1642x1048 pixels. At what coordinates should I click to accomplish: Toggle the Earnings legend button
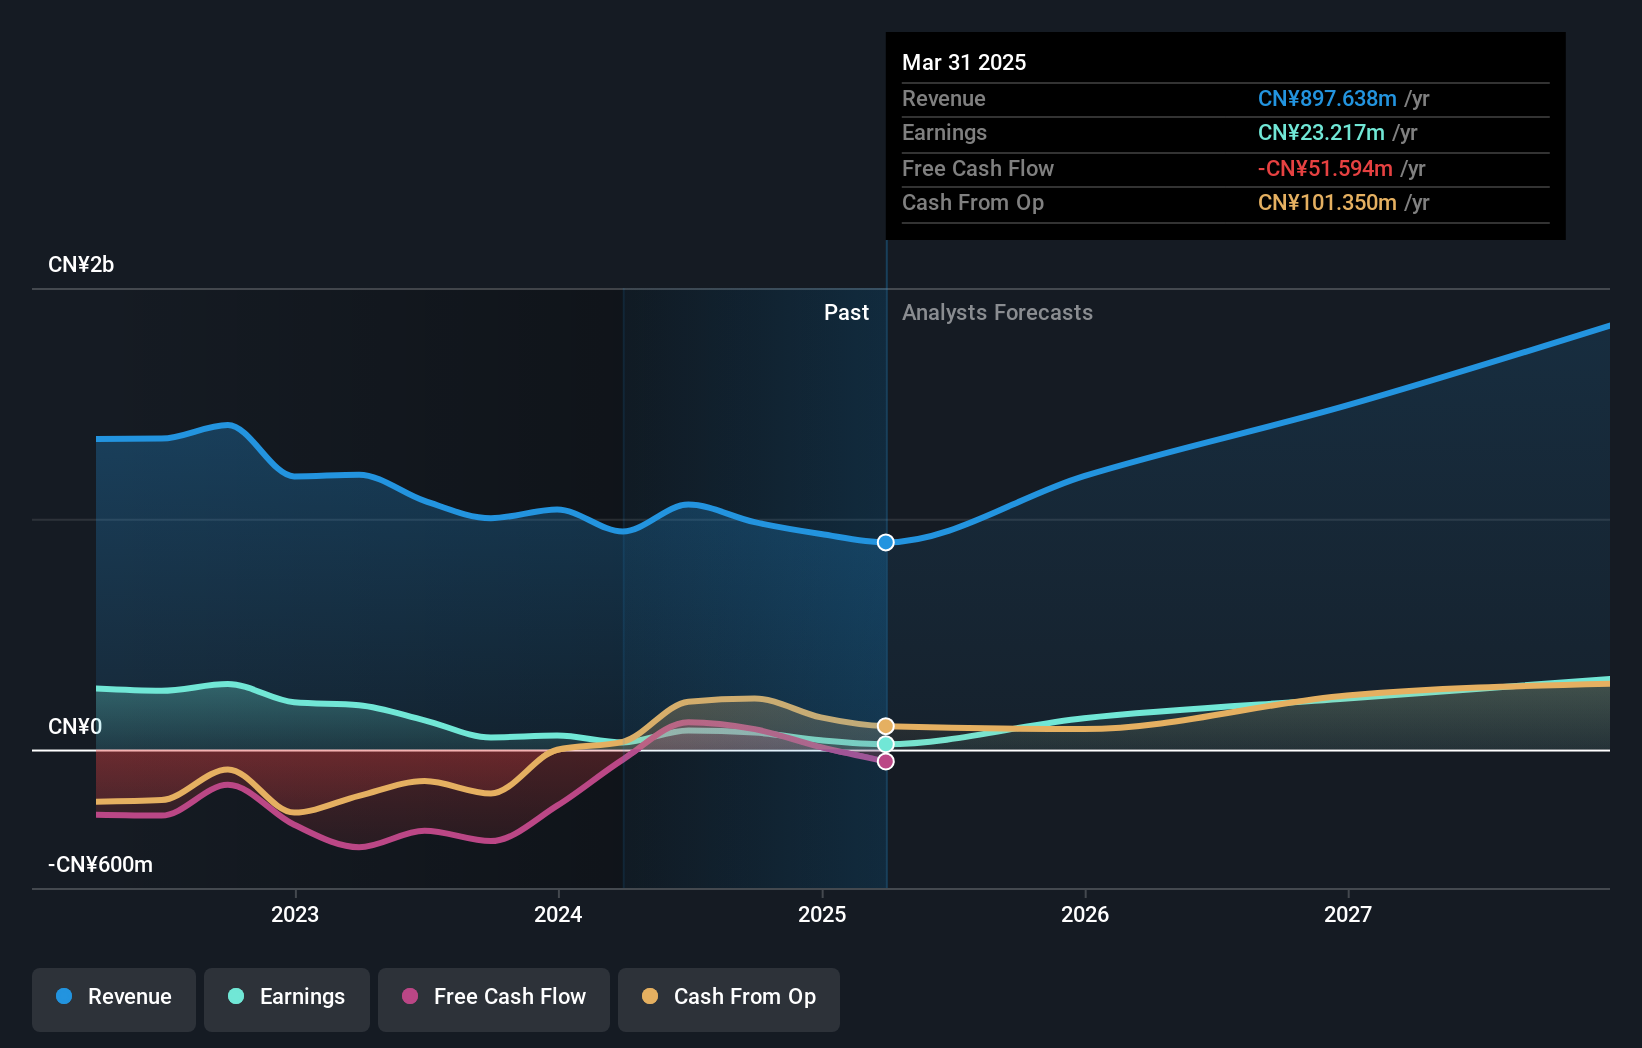pos(287,999)
